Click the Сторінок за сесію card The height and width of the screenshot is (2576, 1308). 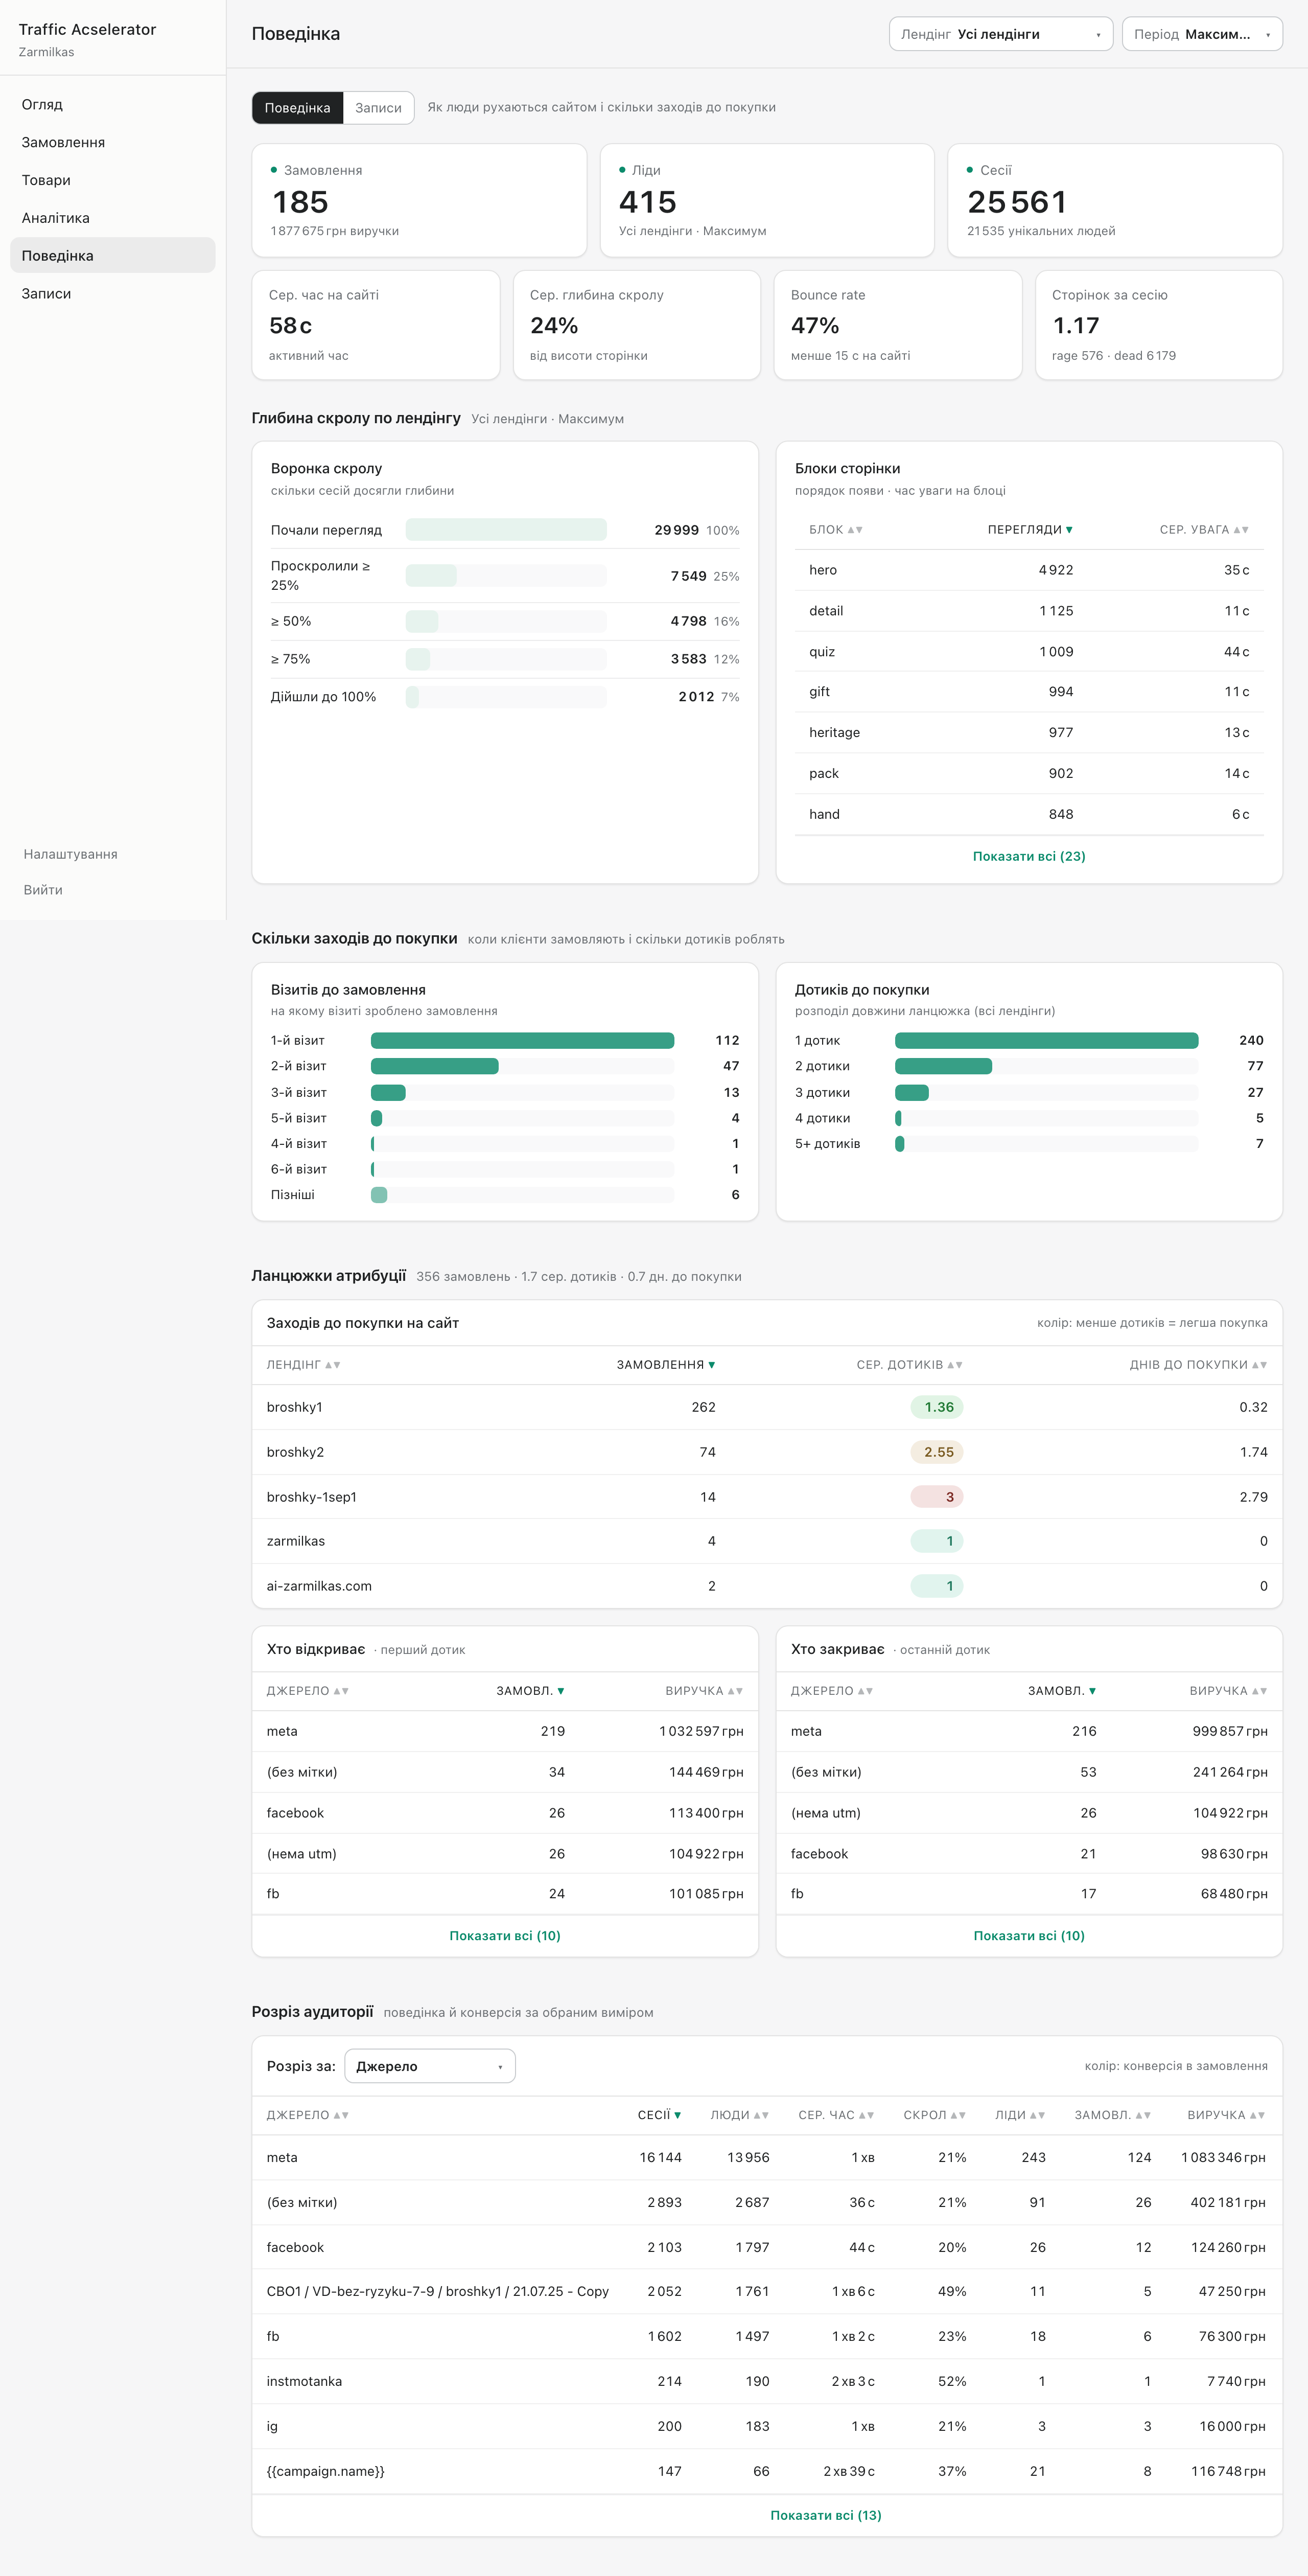click(1159, 325)
